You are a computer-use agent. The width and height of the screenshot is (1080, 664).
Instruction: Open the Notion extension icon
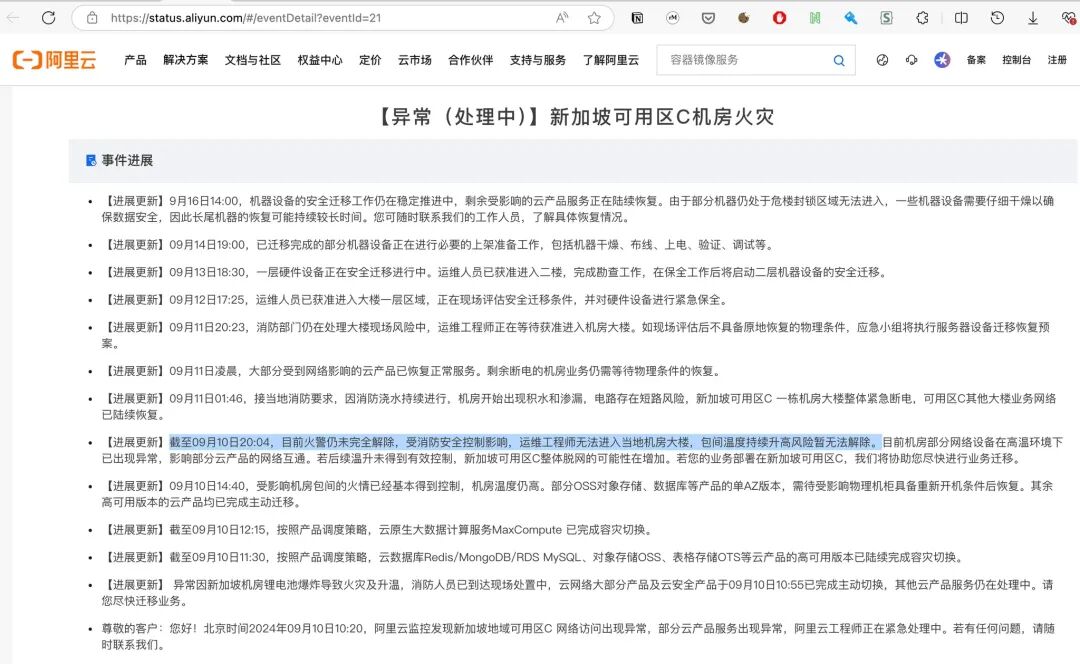pyautogui.click(x=637, y=18)
